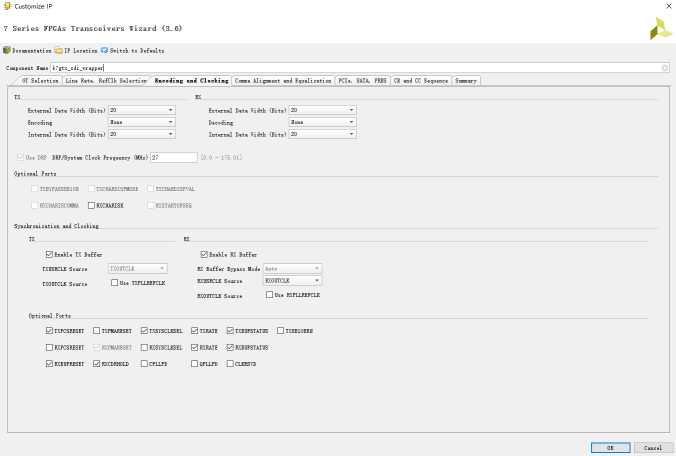Viewport: 676px width, 456px height.
Task: Open the Comma Alignment and Equalization tab
Action: [283, 81]
